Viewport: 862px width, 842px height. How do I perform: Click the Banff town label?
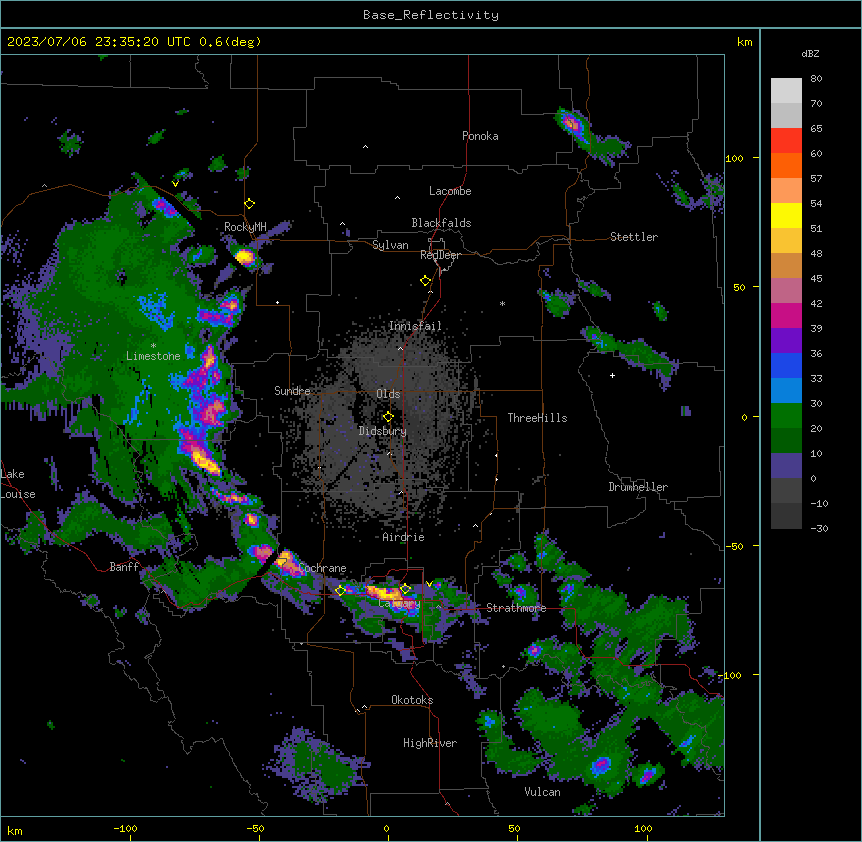[x=124, y=567]
